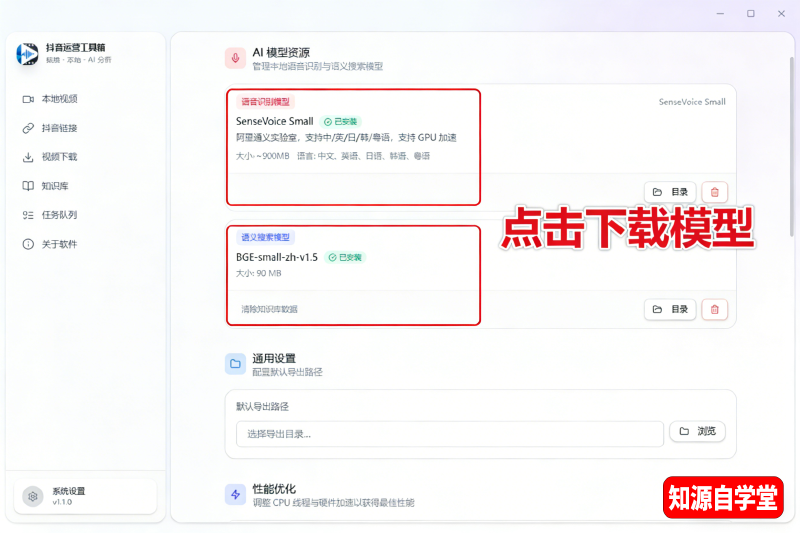Focus the 选择导出目录 input field
This screenshot has height=533, width=800.
[449, 434]
